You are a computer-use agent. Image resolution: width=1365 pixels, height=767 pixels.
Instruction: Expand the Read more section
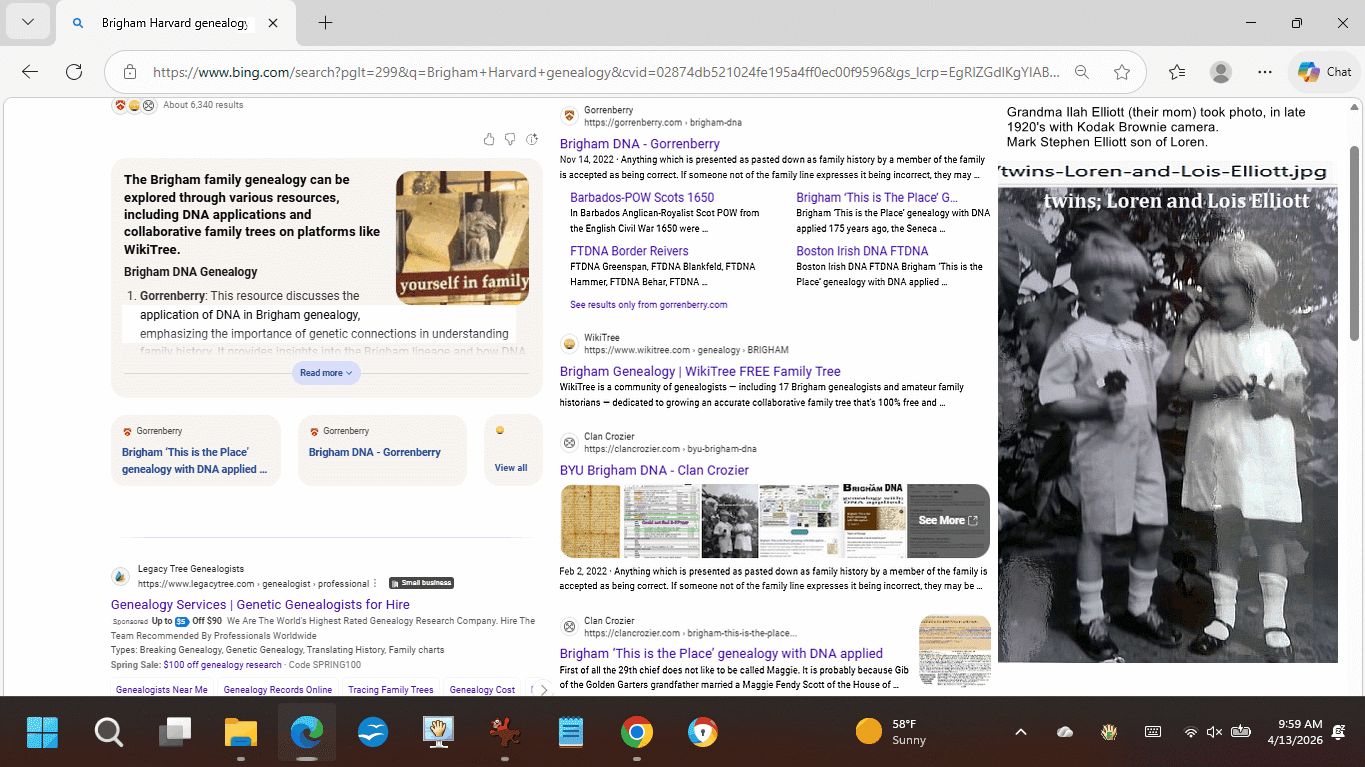326,373
